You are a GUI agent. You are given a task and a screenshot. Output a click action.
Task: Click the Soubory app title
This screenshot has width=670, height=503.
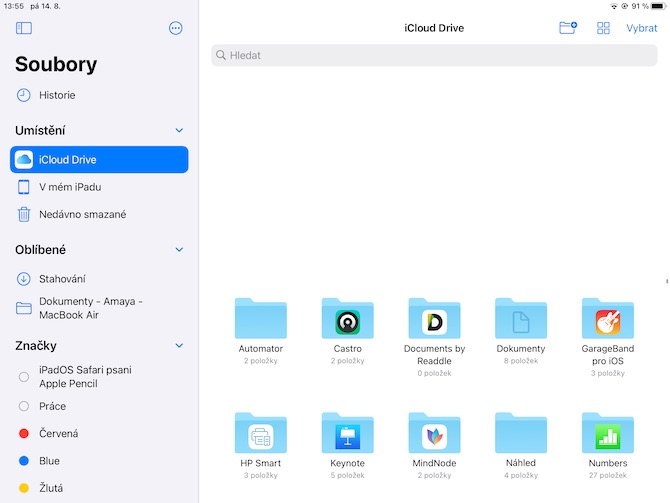click(x=56, y=65)
